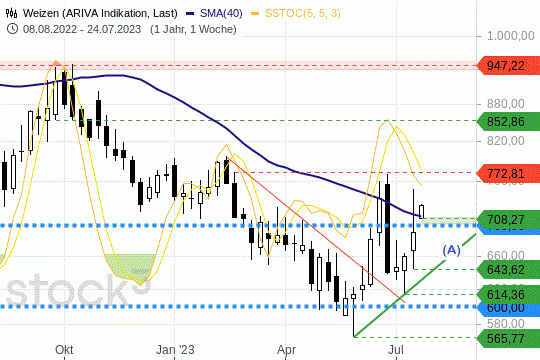The width and height of the screenshot is (540, 360).
Task: Click the 'Apr' time axis label
Action: click(286, 350)
